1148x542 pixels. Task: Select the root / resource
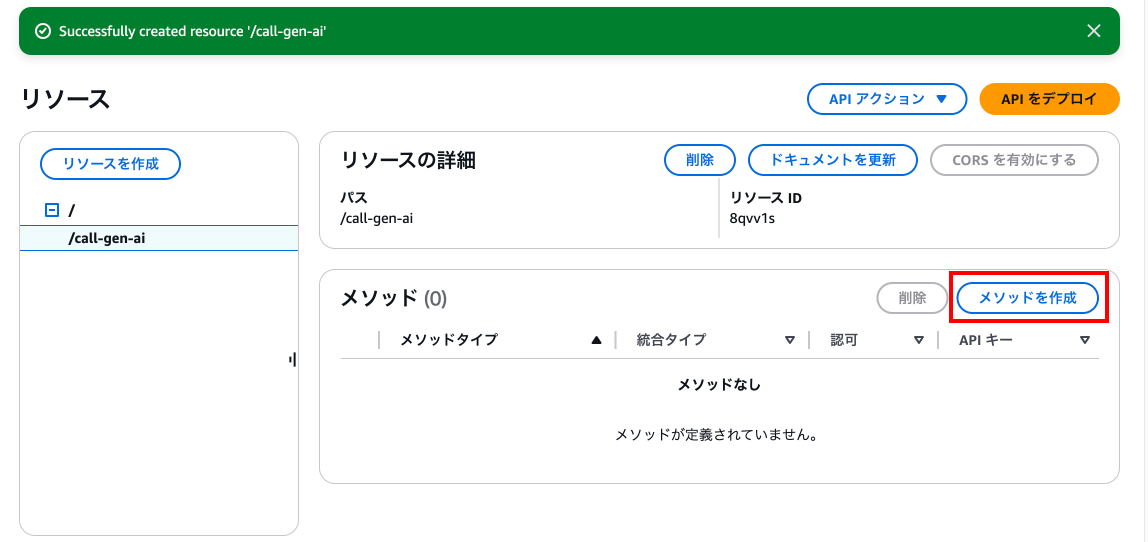coord(72,211)
